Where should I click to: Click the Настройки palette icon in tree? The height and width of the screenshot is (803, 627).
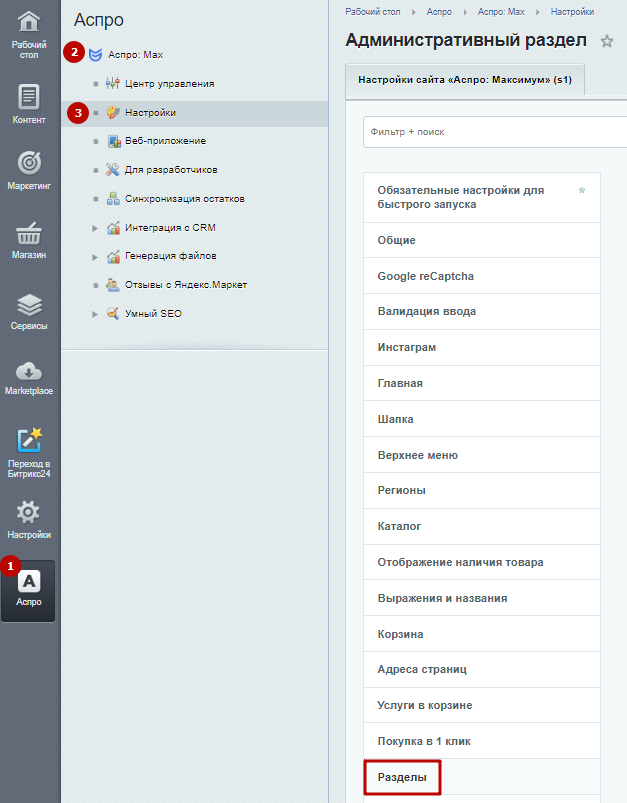click(113, 113)
